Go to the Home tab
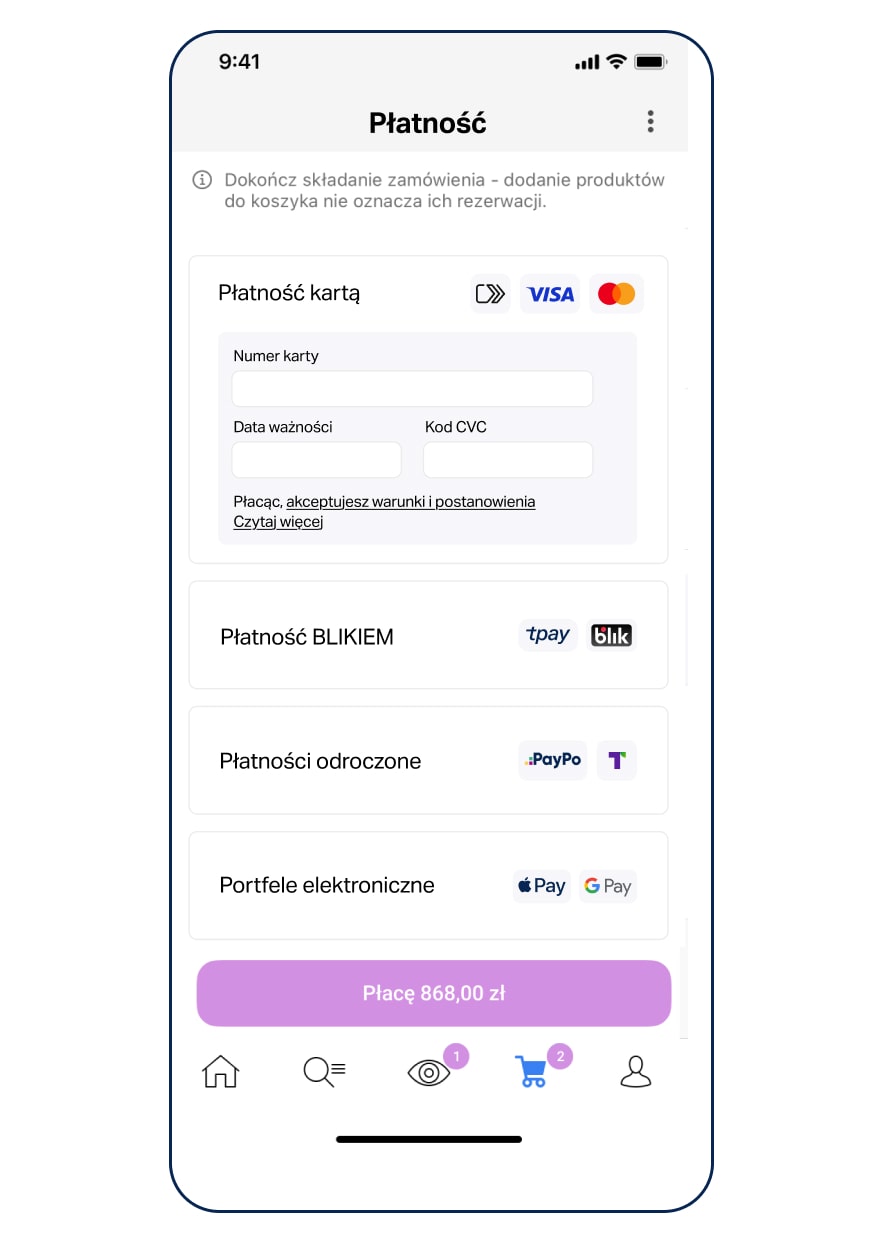The width and height of the screenshot is (884, 1241). click(x=221, y=1072)
